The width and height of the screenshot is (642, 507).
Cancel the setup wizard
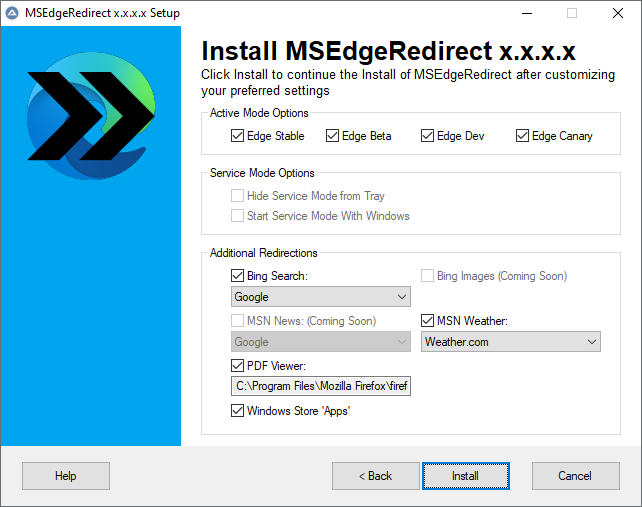click(576, 476)
